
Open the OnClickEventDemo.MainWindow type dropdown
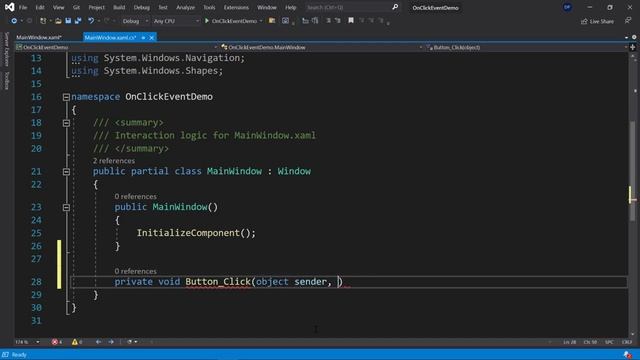tap(322, 47)
